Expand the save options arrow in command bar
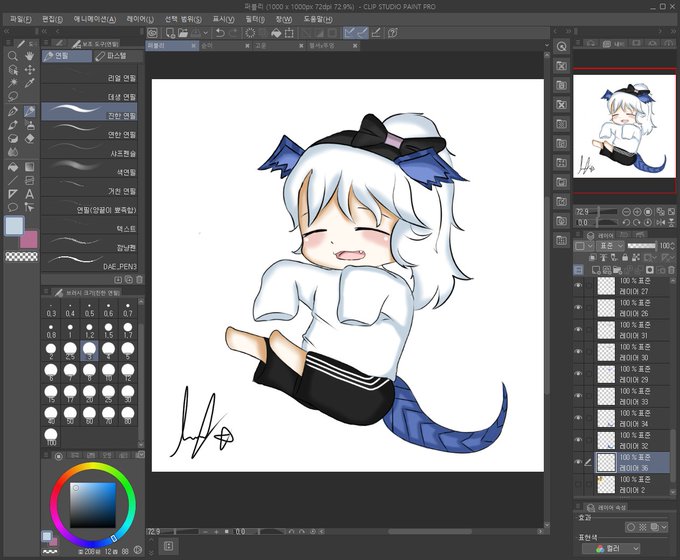 point(206,33)
